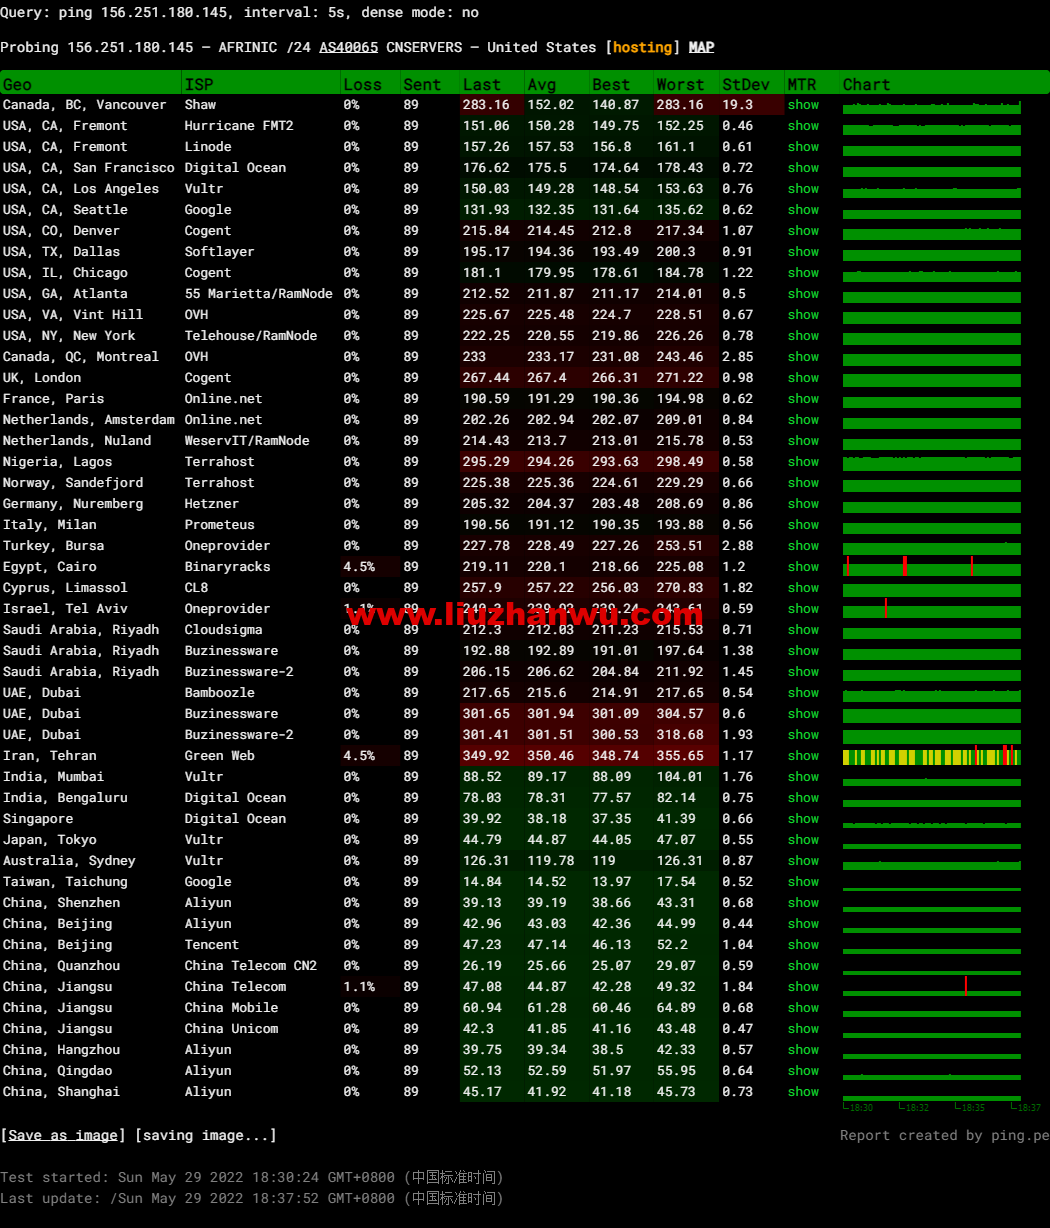Show MTR for China, Quanzhou row
The image size is (1050, 1228).
click(x=803, y=966)
